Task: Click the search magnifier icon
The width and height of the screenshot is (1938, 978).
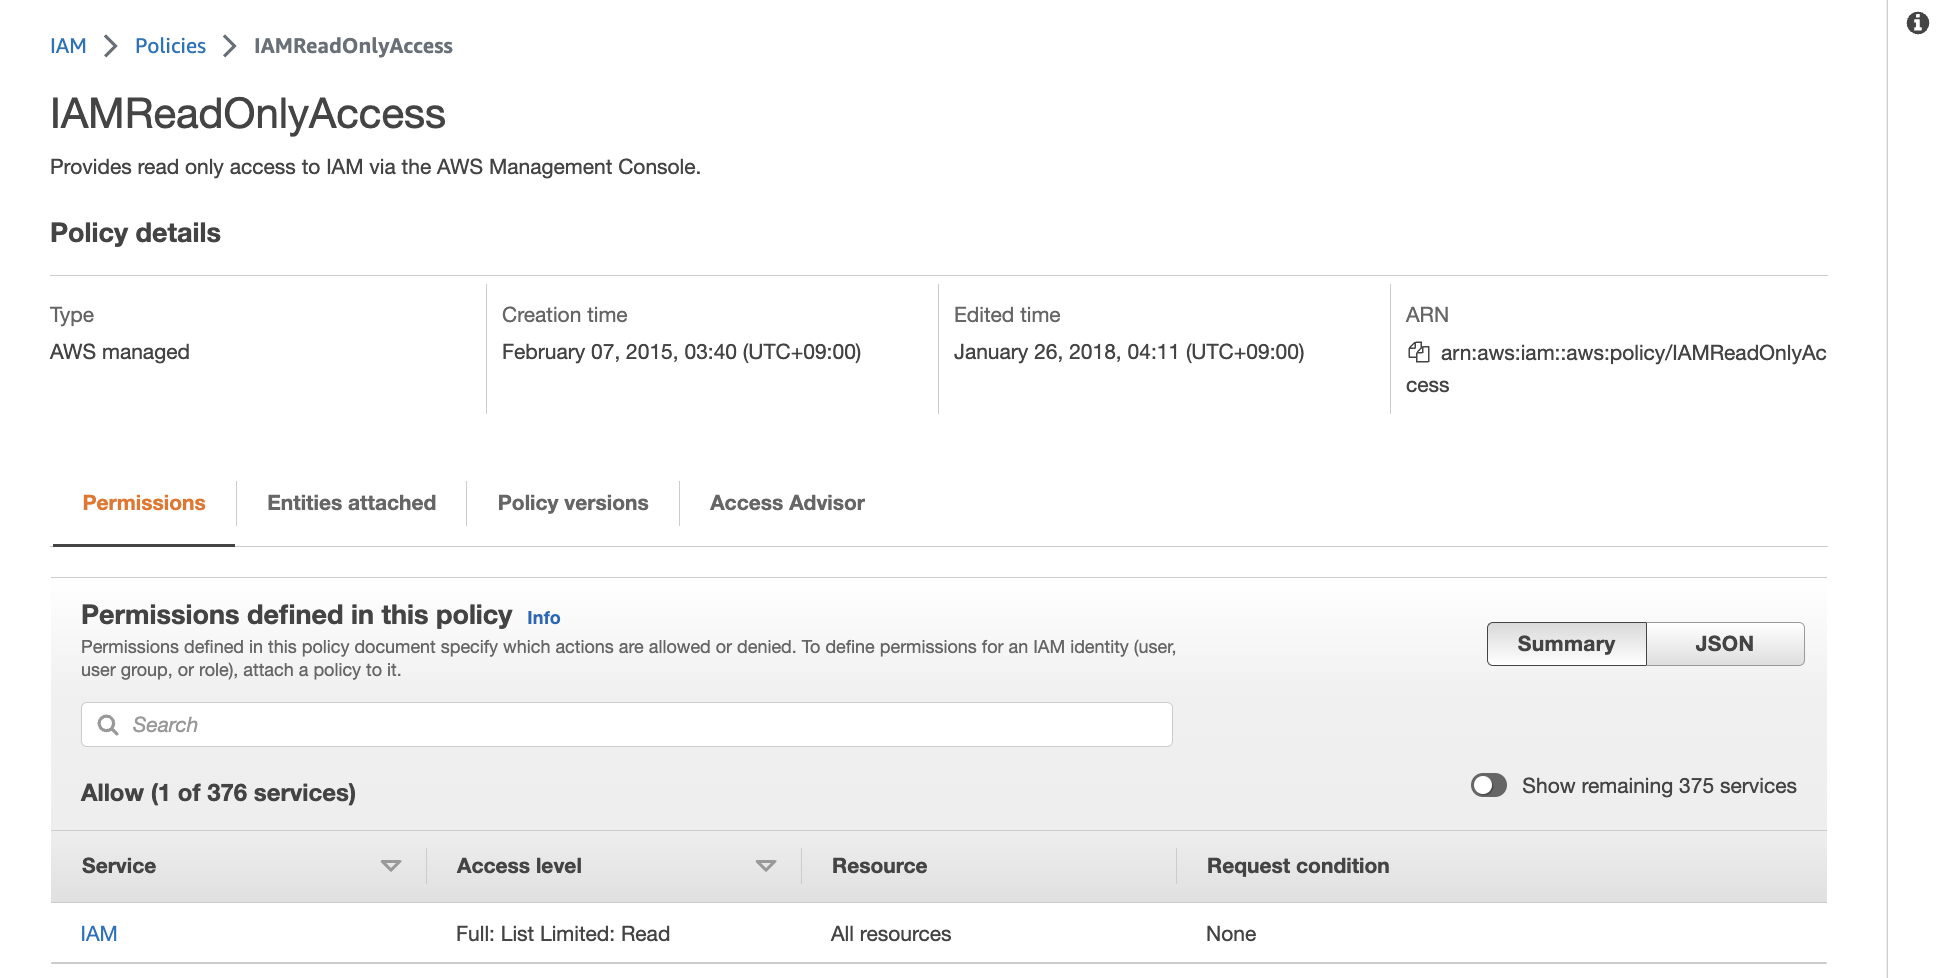Action: (108, 725)
